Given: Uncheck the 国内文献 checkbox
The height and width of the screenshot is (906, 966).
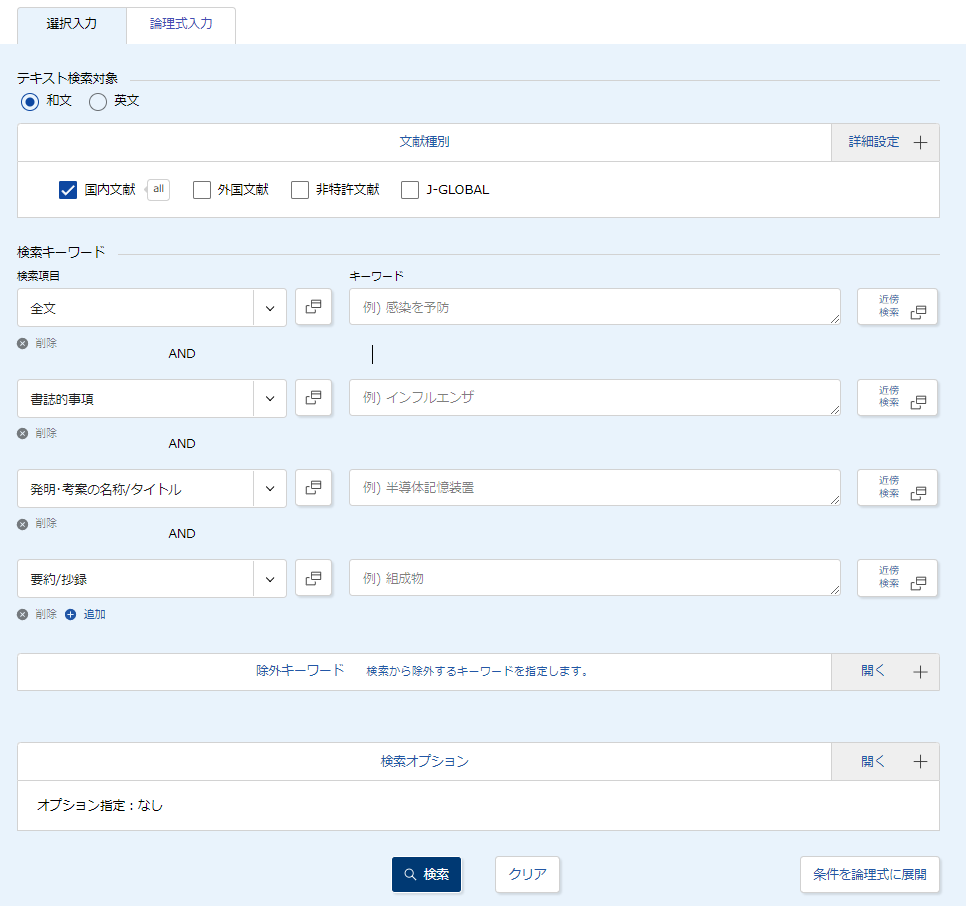Looking at the screenshot, I should (x=68, y=190).
